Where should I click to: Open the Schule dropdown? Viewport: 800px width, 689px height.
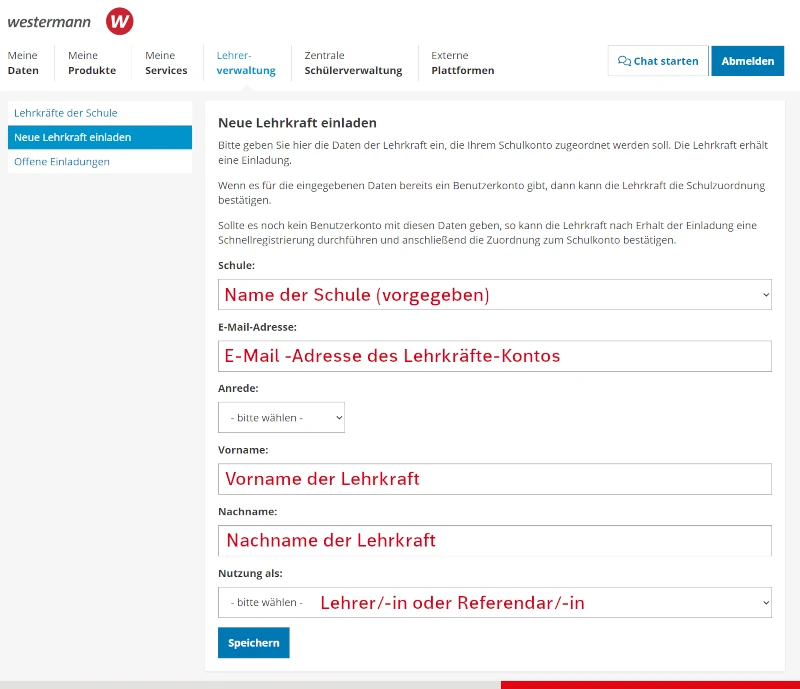[494, 295]
